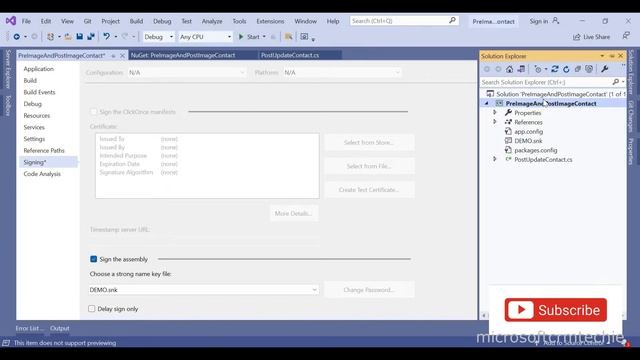Click Properties wrench icon in Solution Explorer toolbar
The width and height of the screenshot is (640, 360).
pos(604,69)
